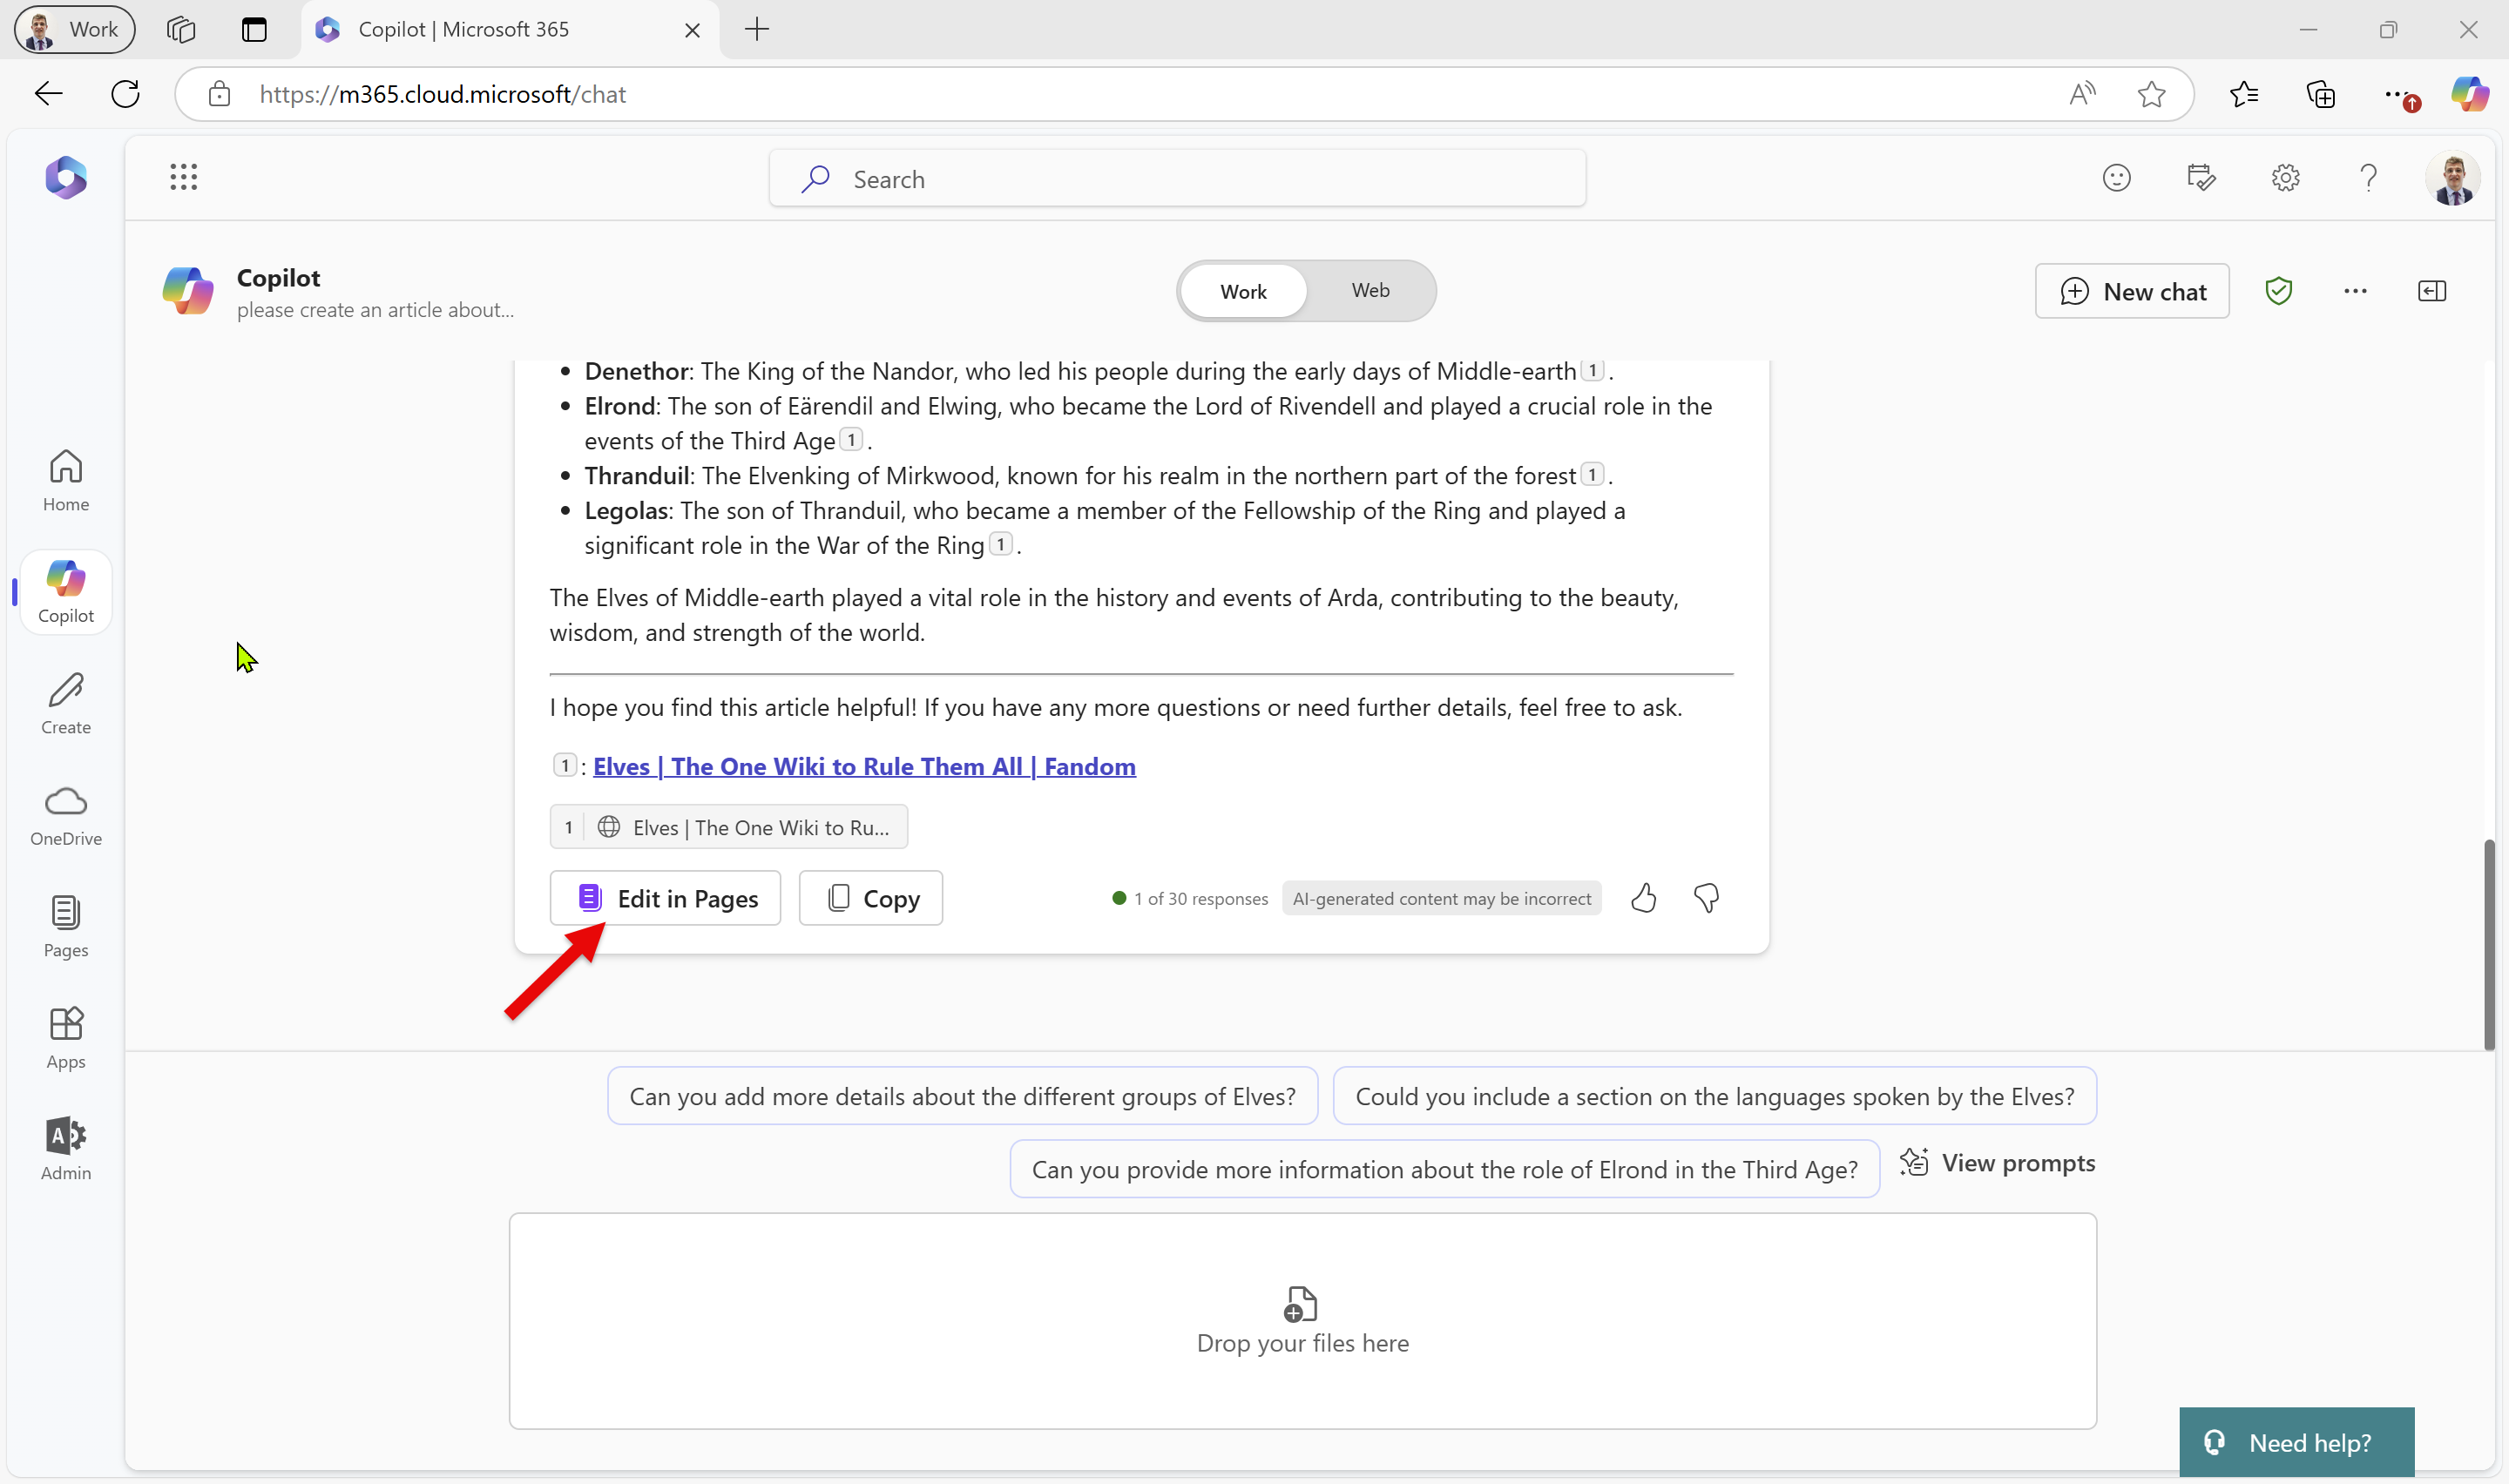
Task: Start a New chat
Action: click(2132, 291)
